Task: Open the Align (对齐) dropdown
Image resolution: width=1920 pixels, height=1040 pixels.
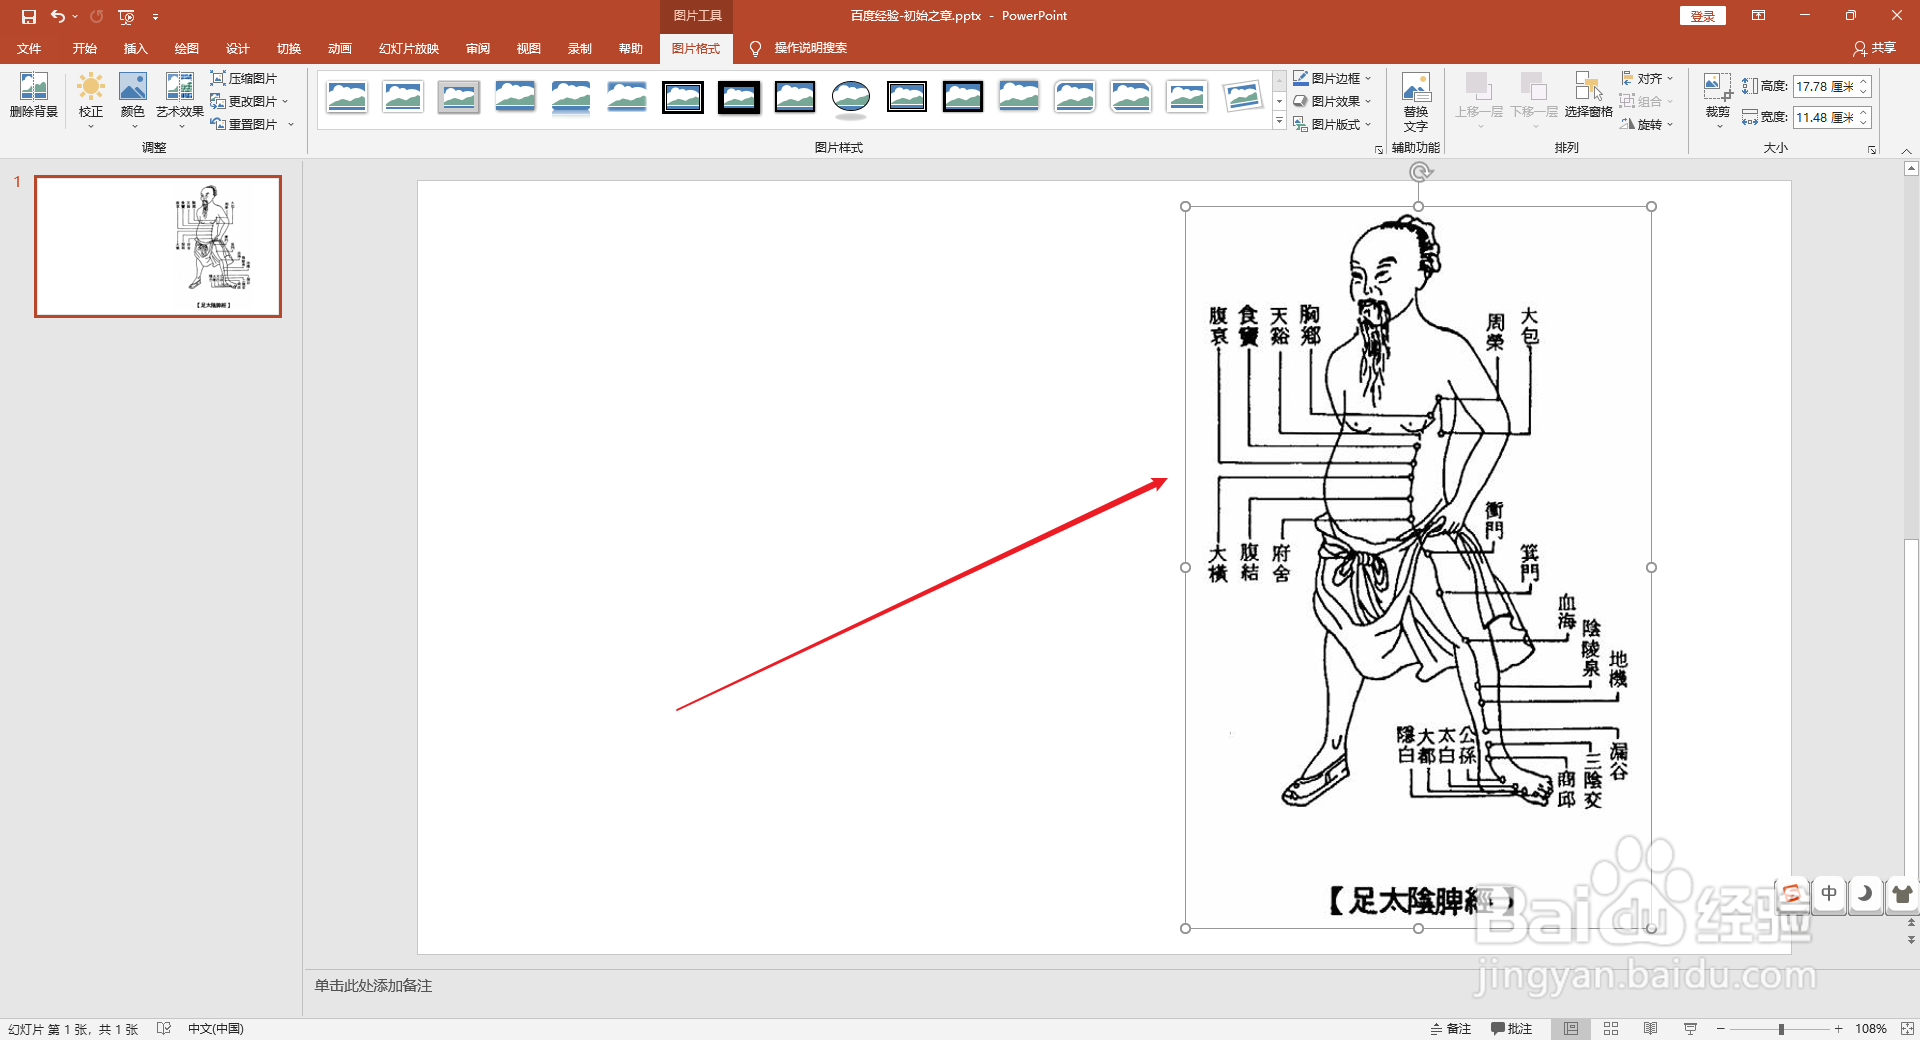Action: click(1647, 78)
